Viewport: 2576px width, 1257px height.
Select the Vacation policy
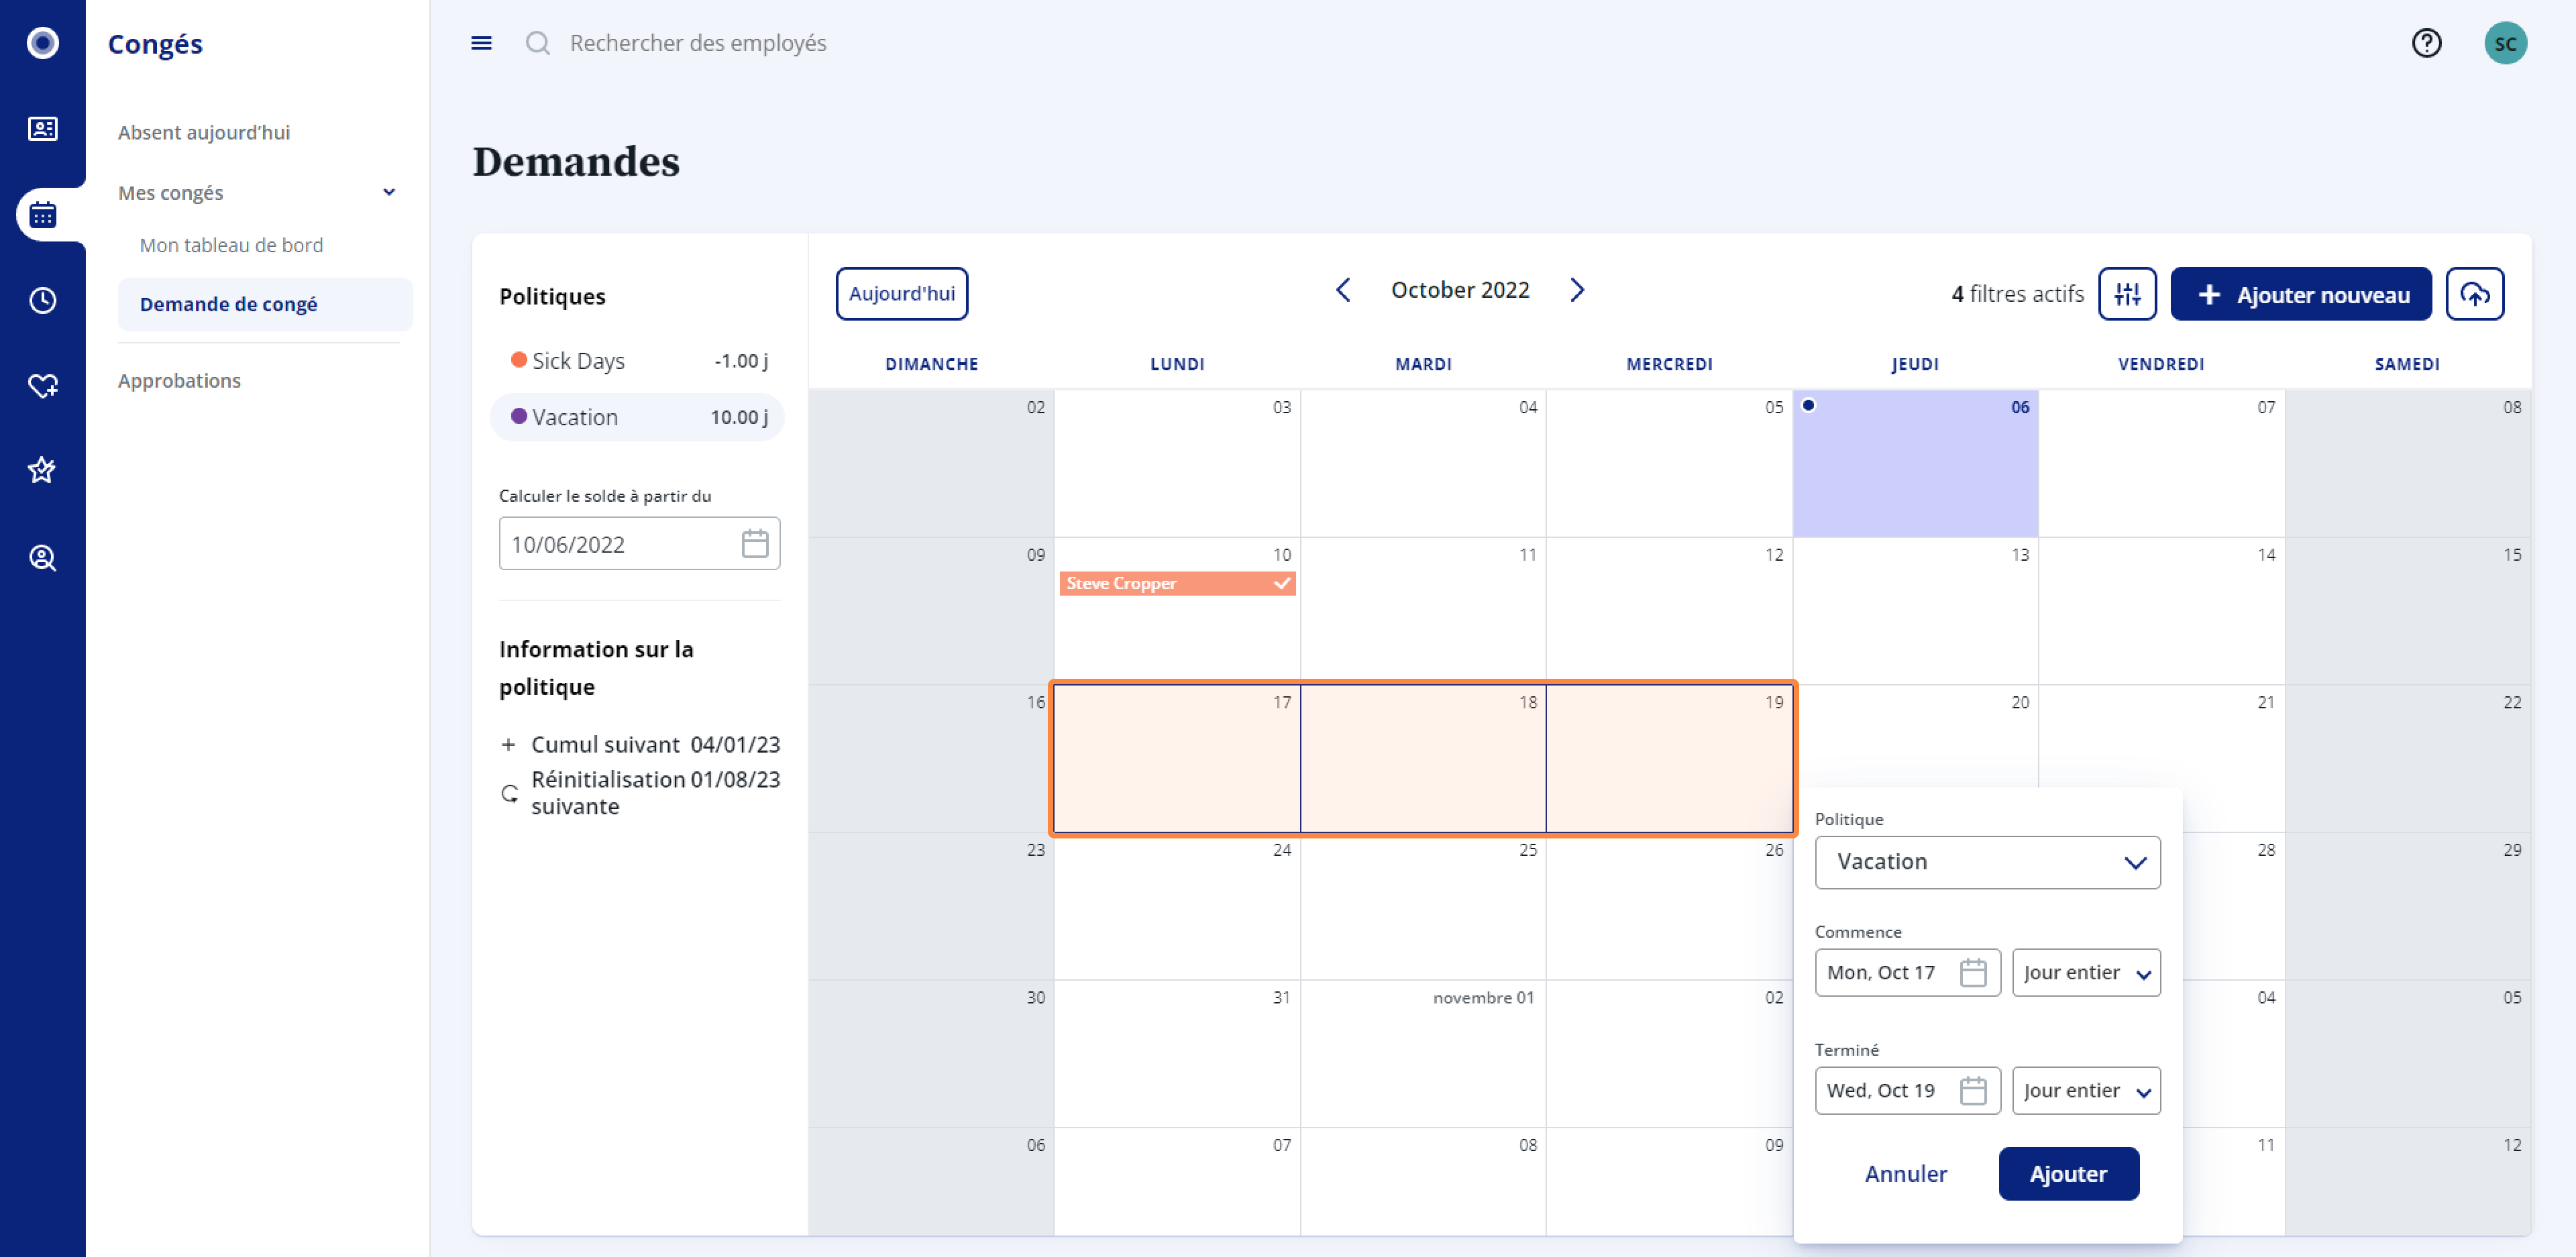click(x=638, y=417)
